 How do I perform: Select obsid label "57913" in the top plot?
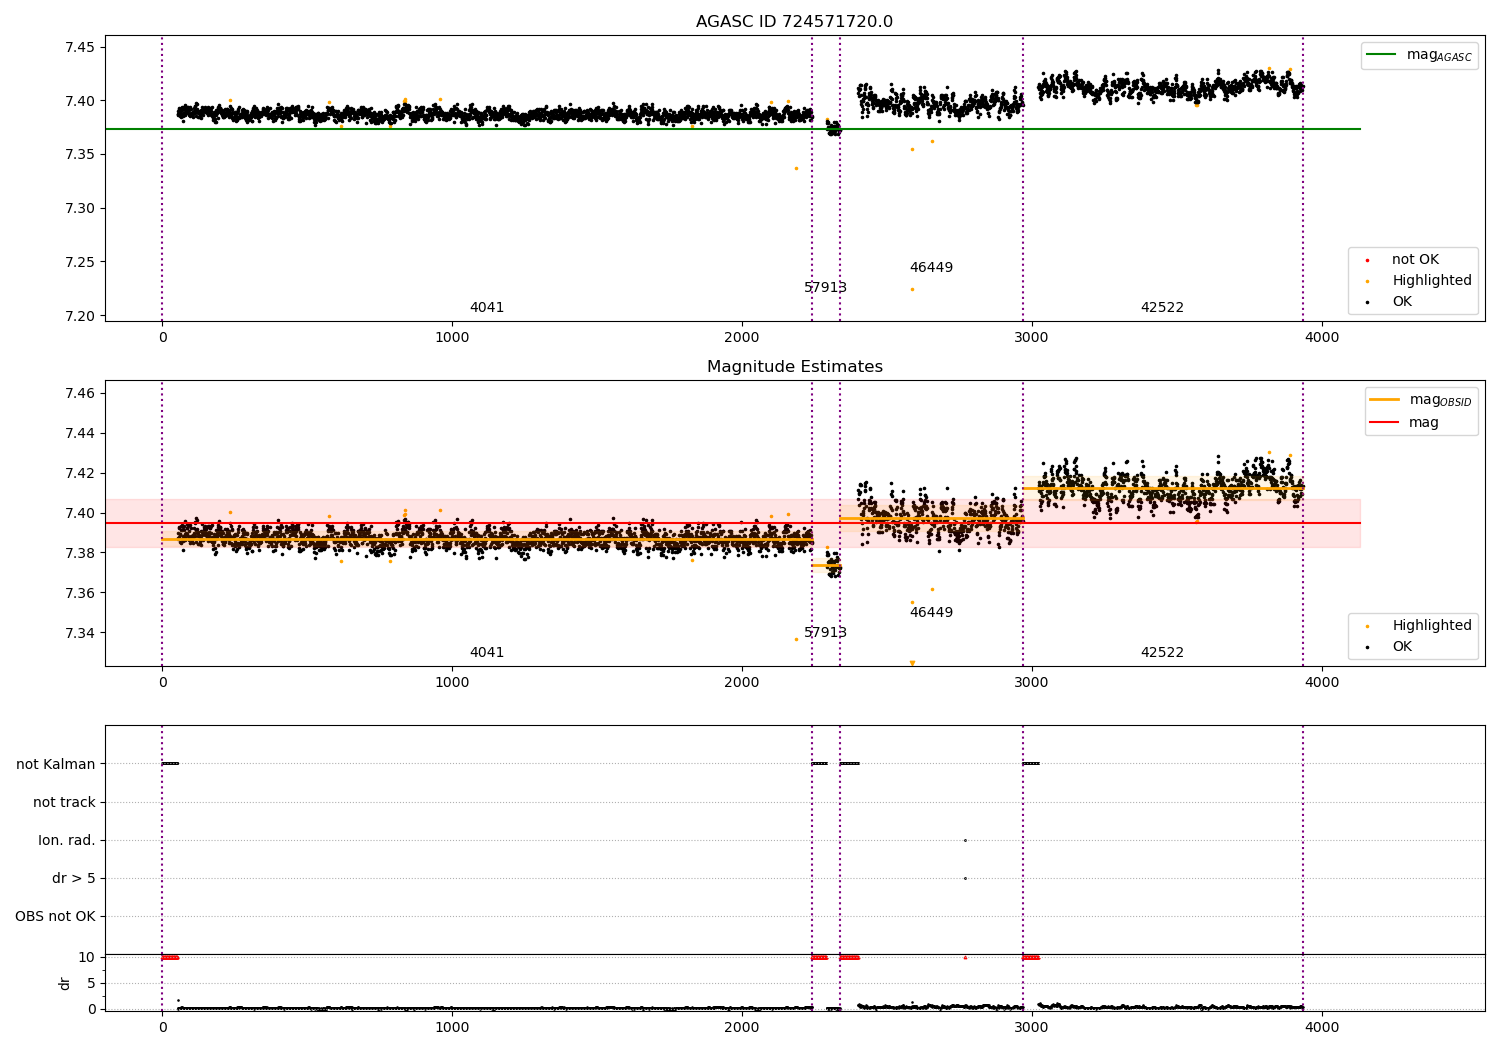pyautogui.click(x=825, y=288)
